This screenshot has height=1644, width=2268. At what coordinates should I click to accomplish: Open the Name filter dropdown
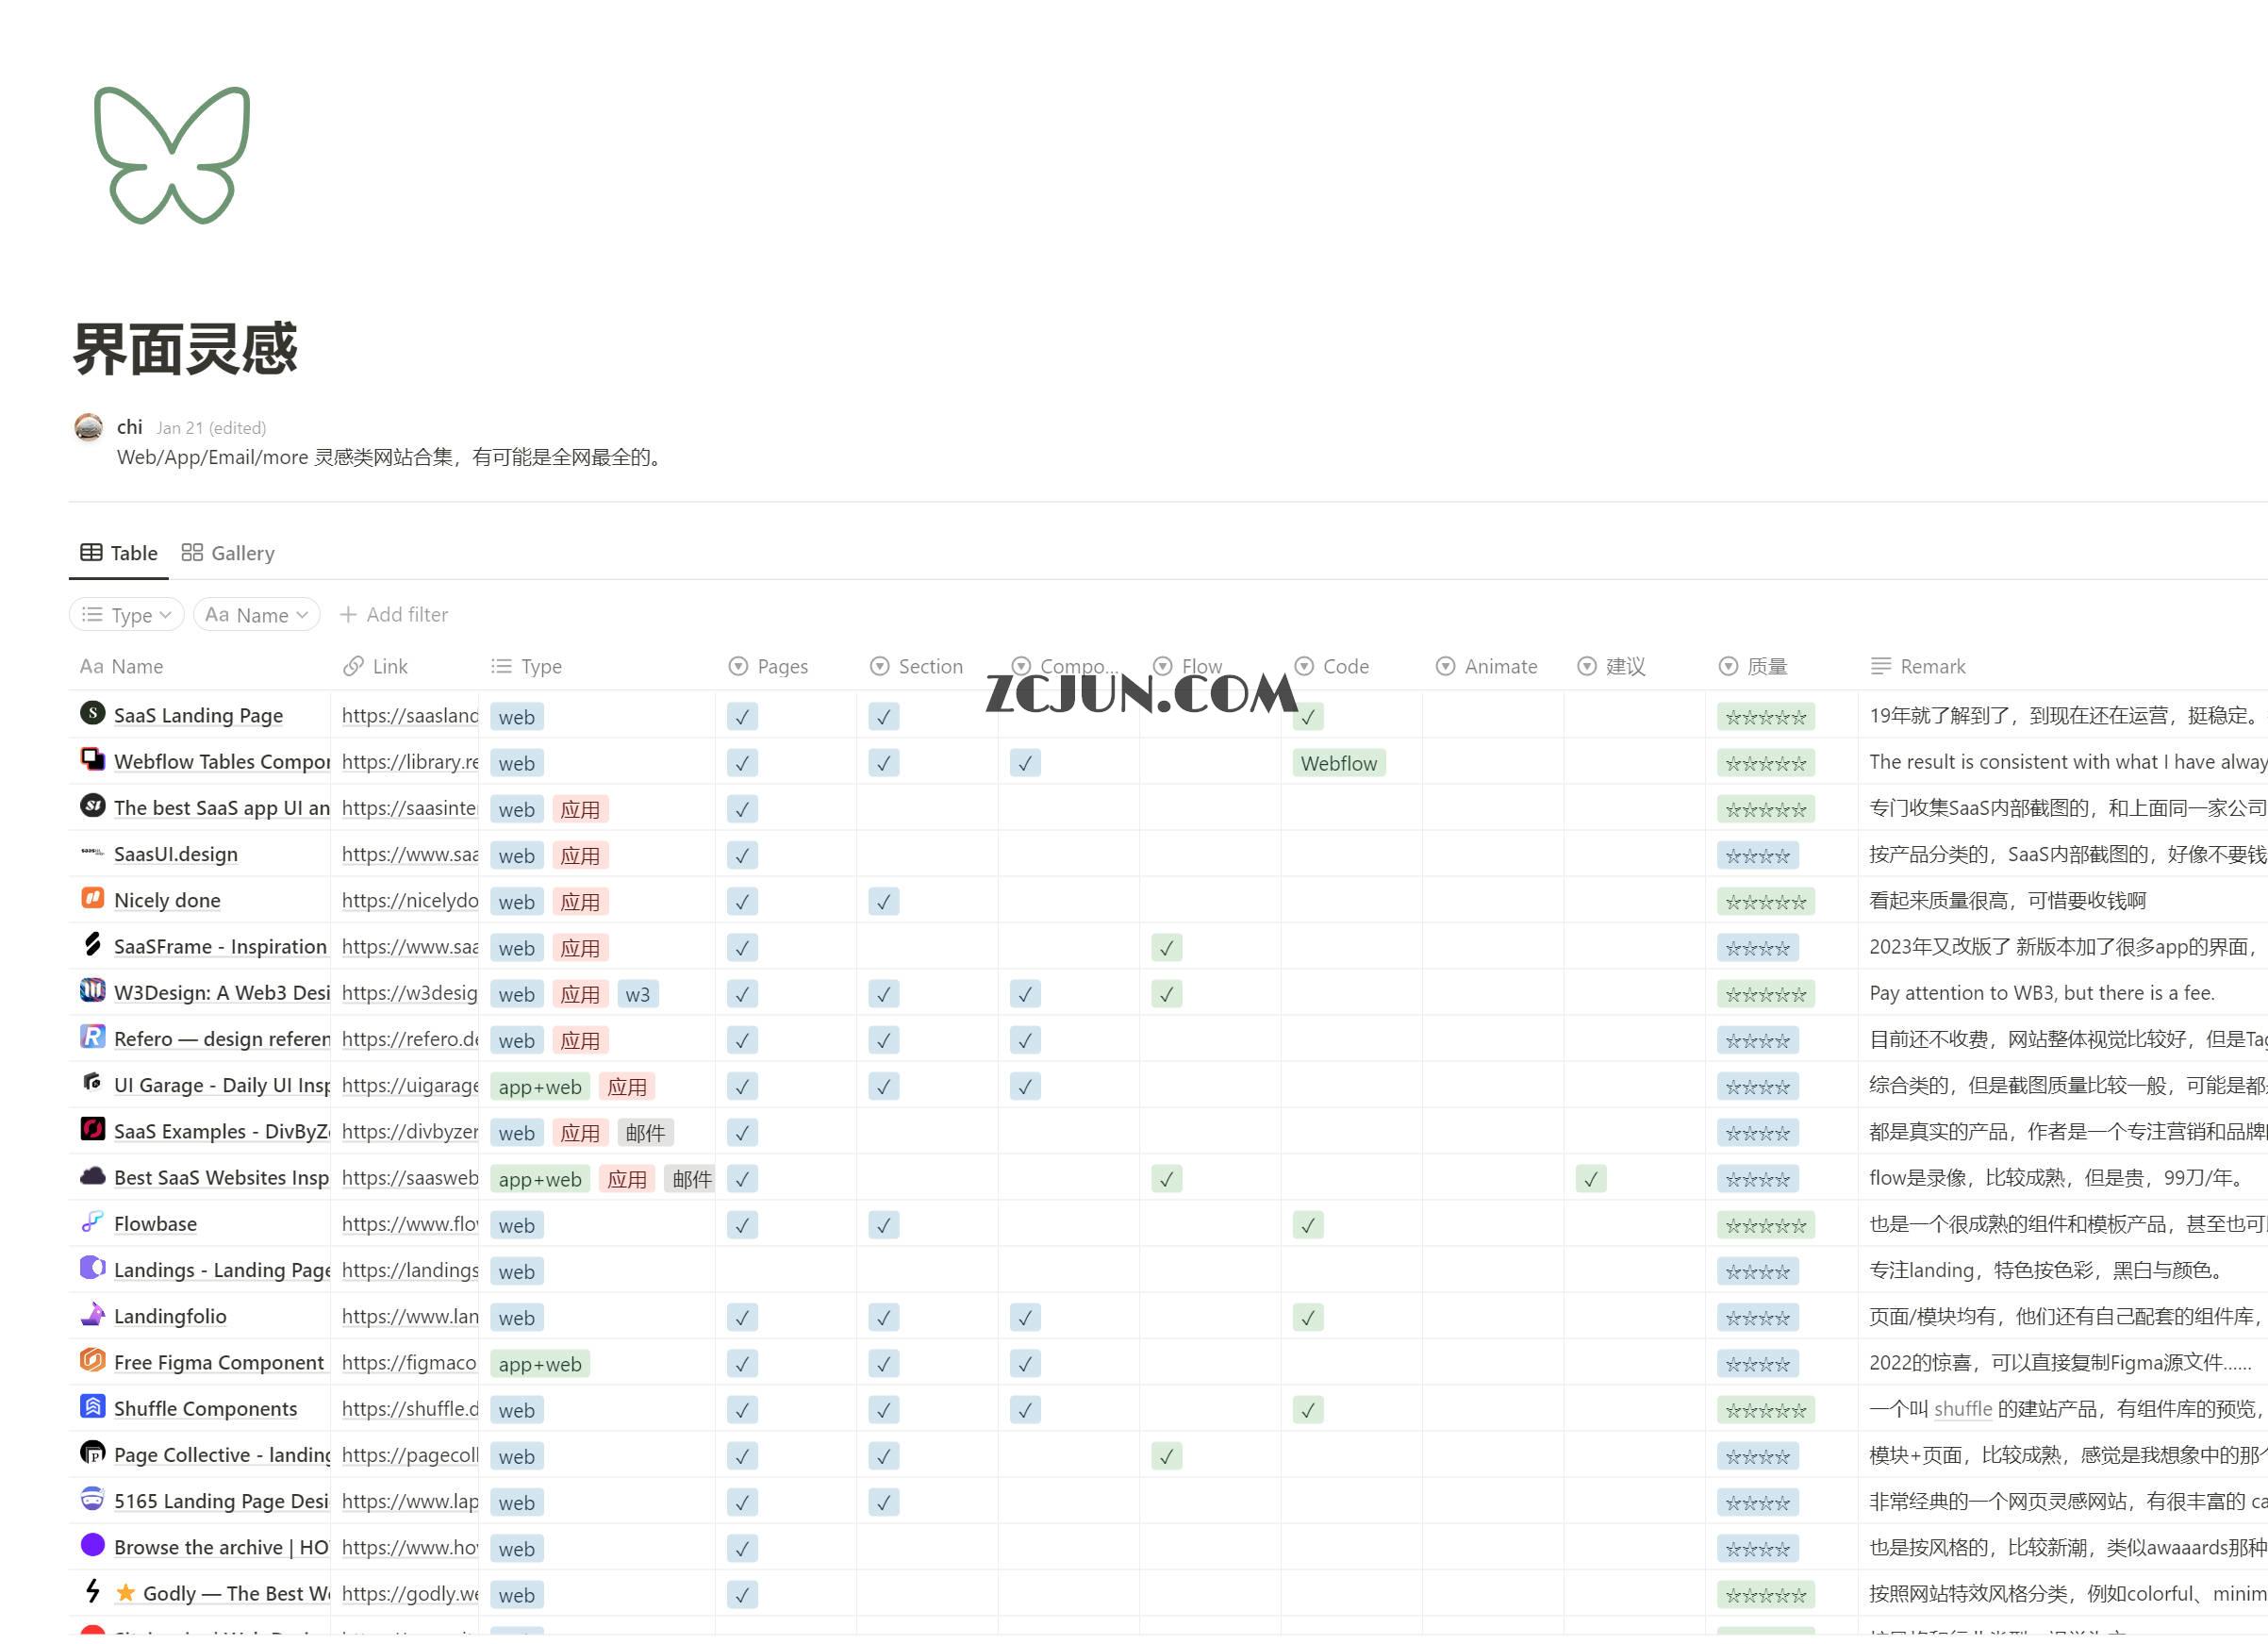[x=257, y=615]
